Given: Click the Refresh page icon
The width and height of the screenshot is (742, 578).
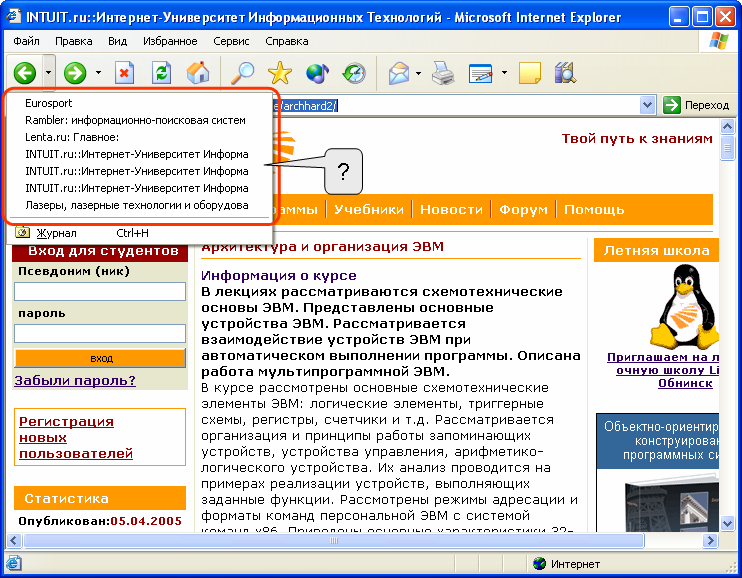Looking at the screenshot, I should pos(161,73).
